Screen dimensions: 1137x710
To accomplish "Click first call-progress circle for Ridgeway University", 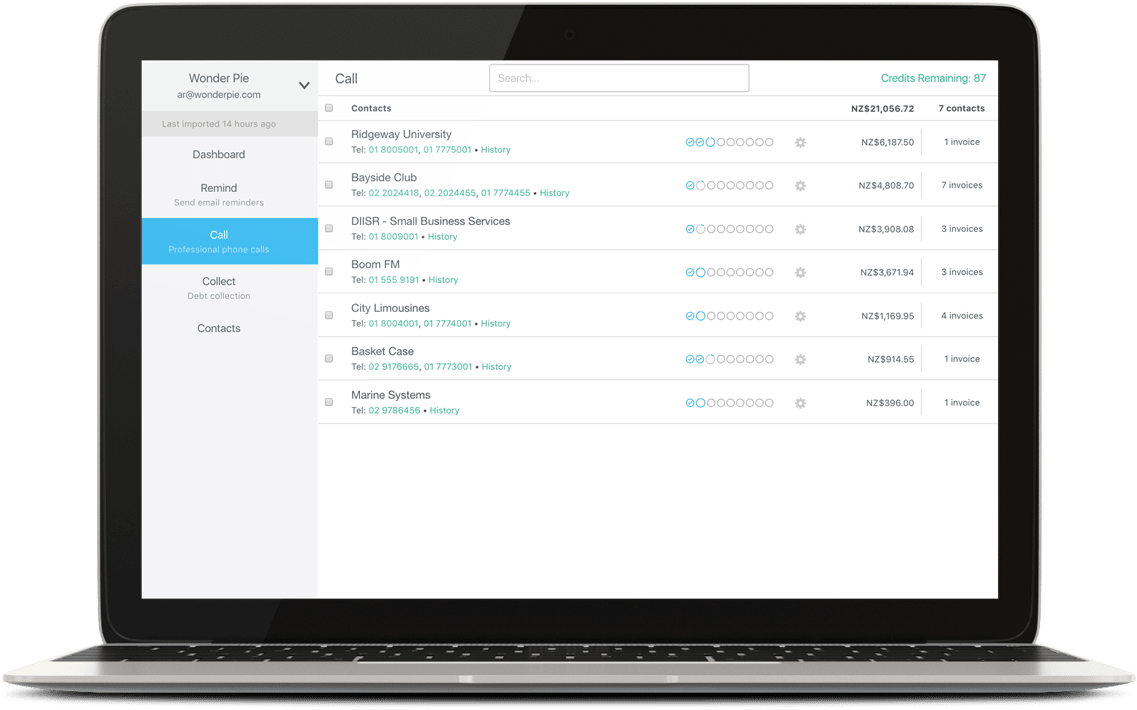I will (x=690, y=142).
